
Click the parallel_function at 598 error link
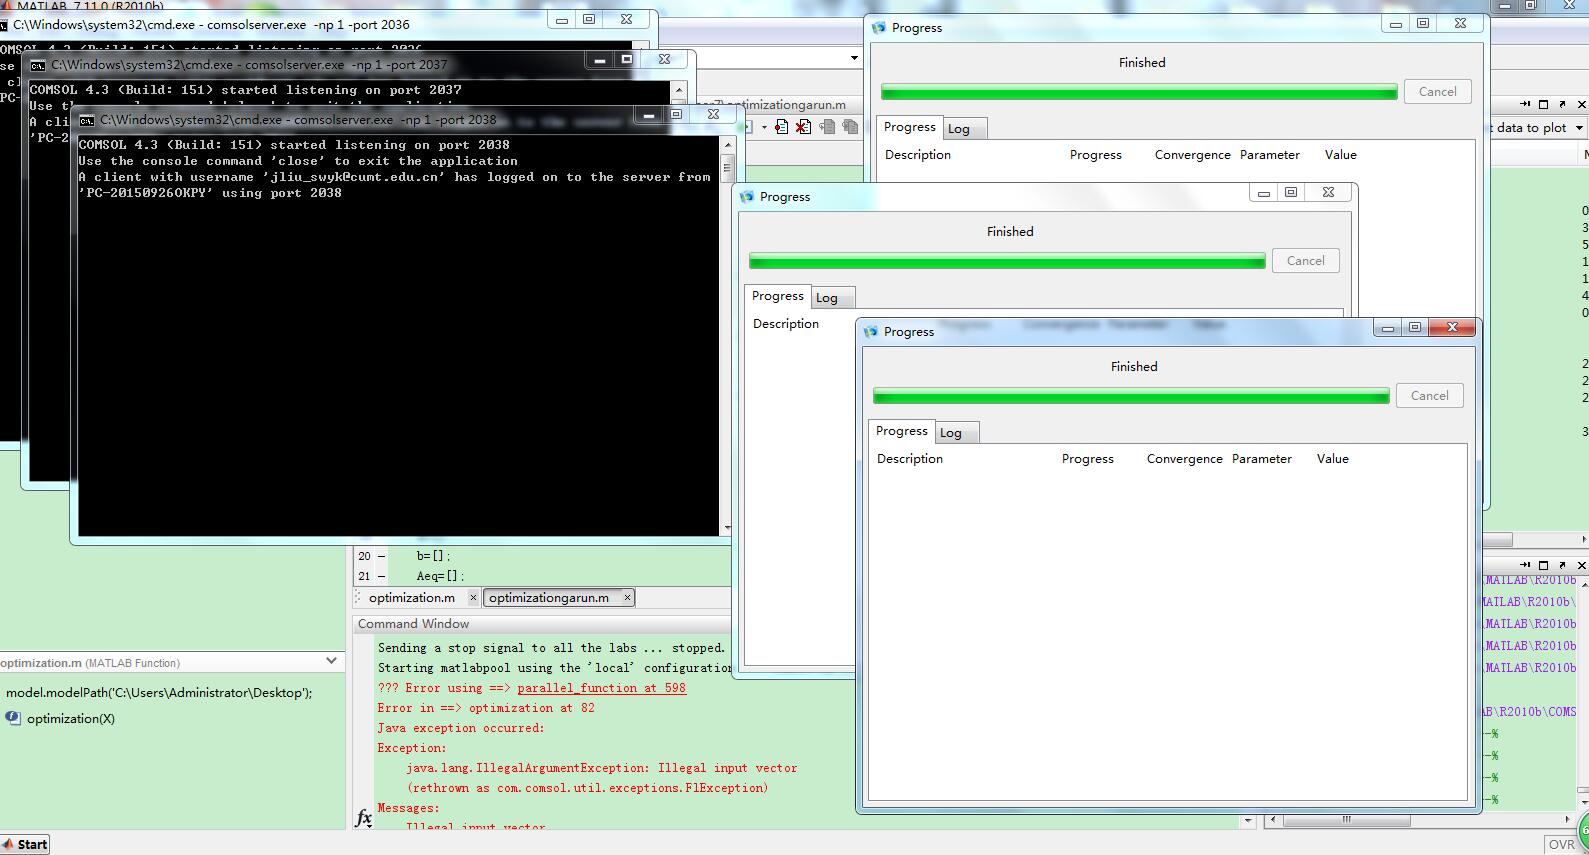click(x=601, y=688)
